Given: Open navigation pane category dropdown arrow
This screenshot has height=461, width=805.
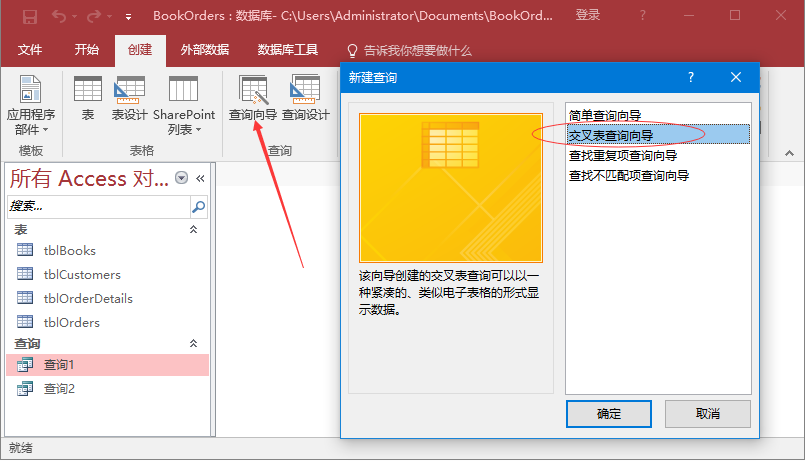Looking at the screenshot, I should pos(181,178).
